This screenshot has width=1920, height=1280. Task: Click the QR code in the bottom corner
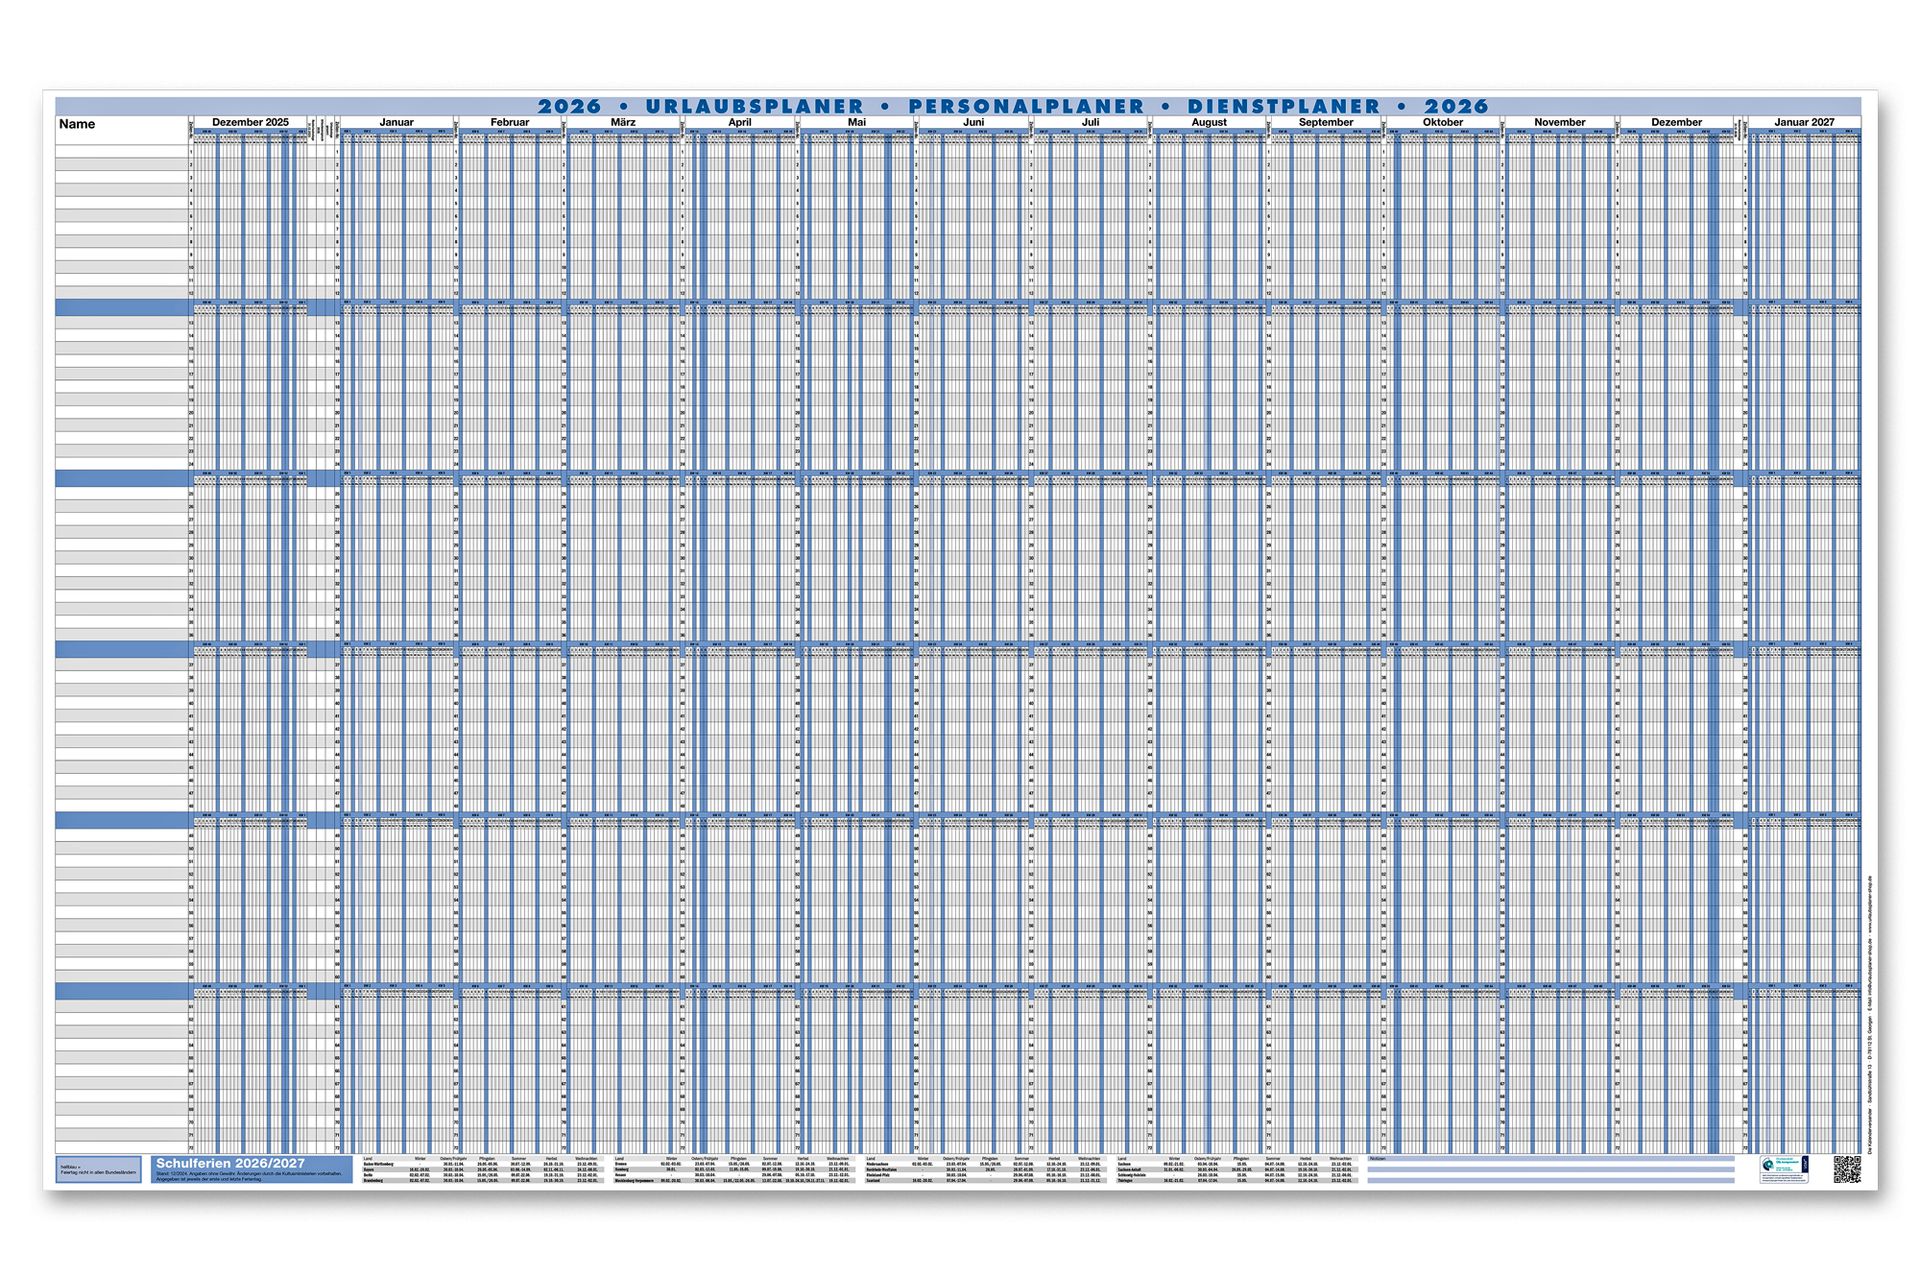1846,1169
